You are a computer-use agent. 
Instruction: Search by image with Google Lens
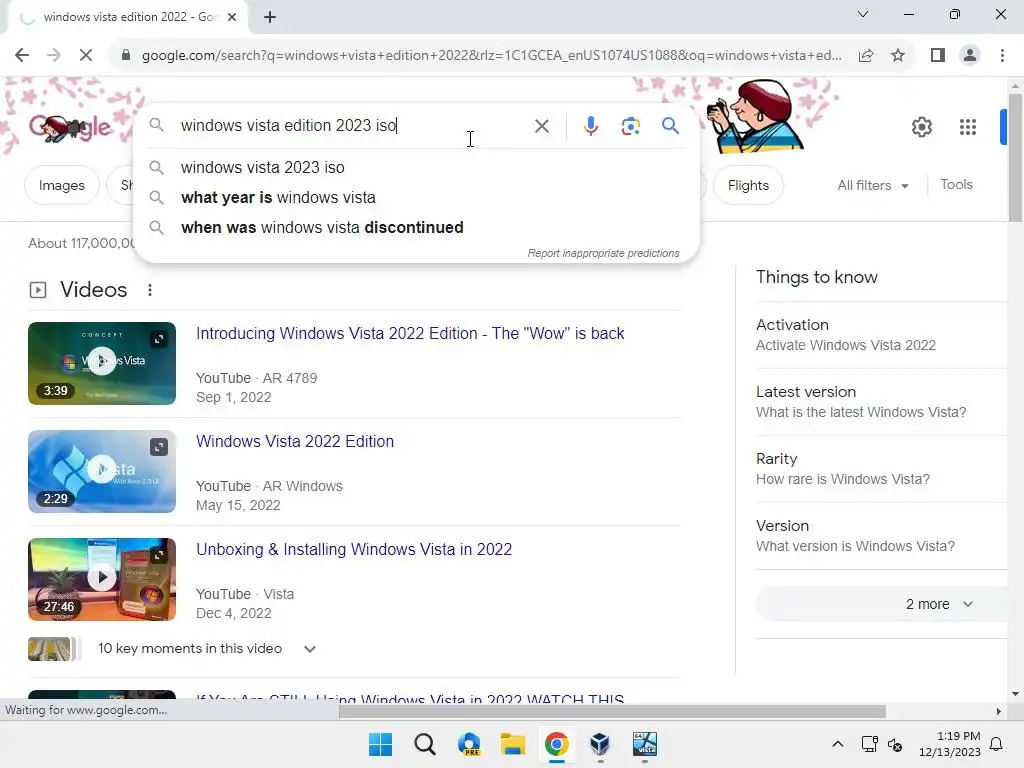(x=630, y=125)
